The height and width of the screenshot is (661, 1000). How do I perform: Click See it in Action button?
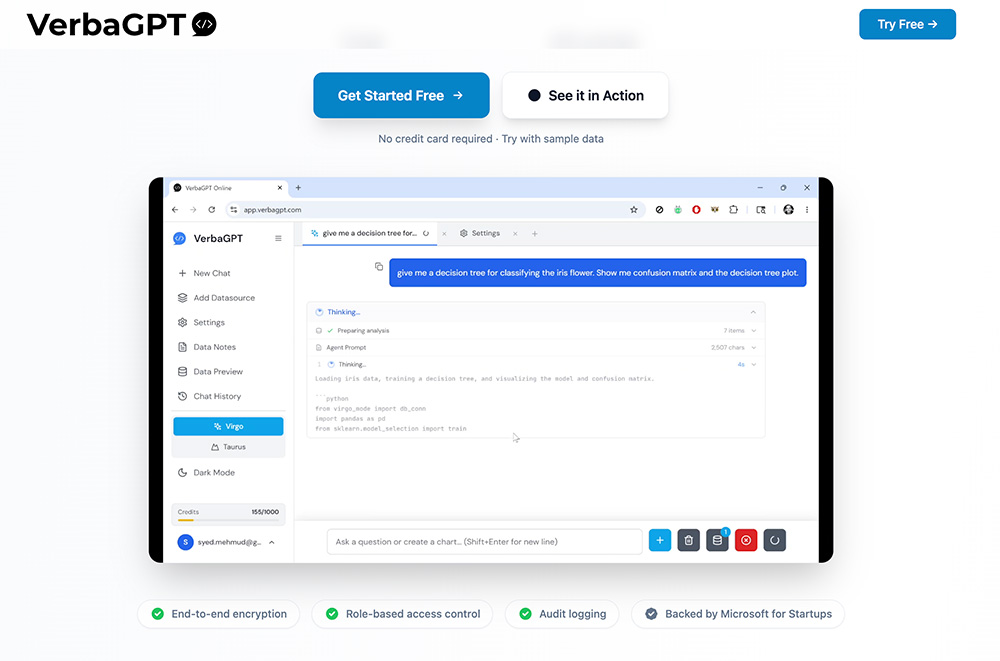tap(585, 95)
